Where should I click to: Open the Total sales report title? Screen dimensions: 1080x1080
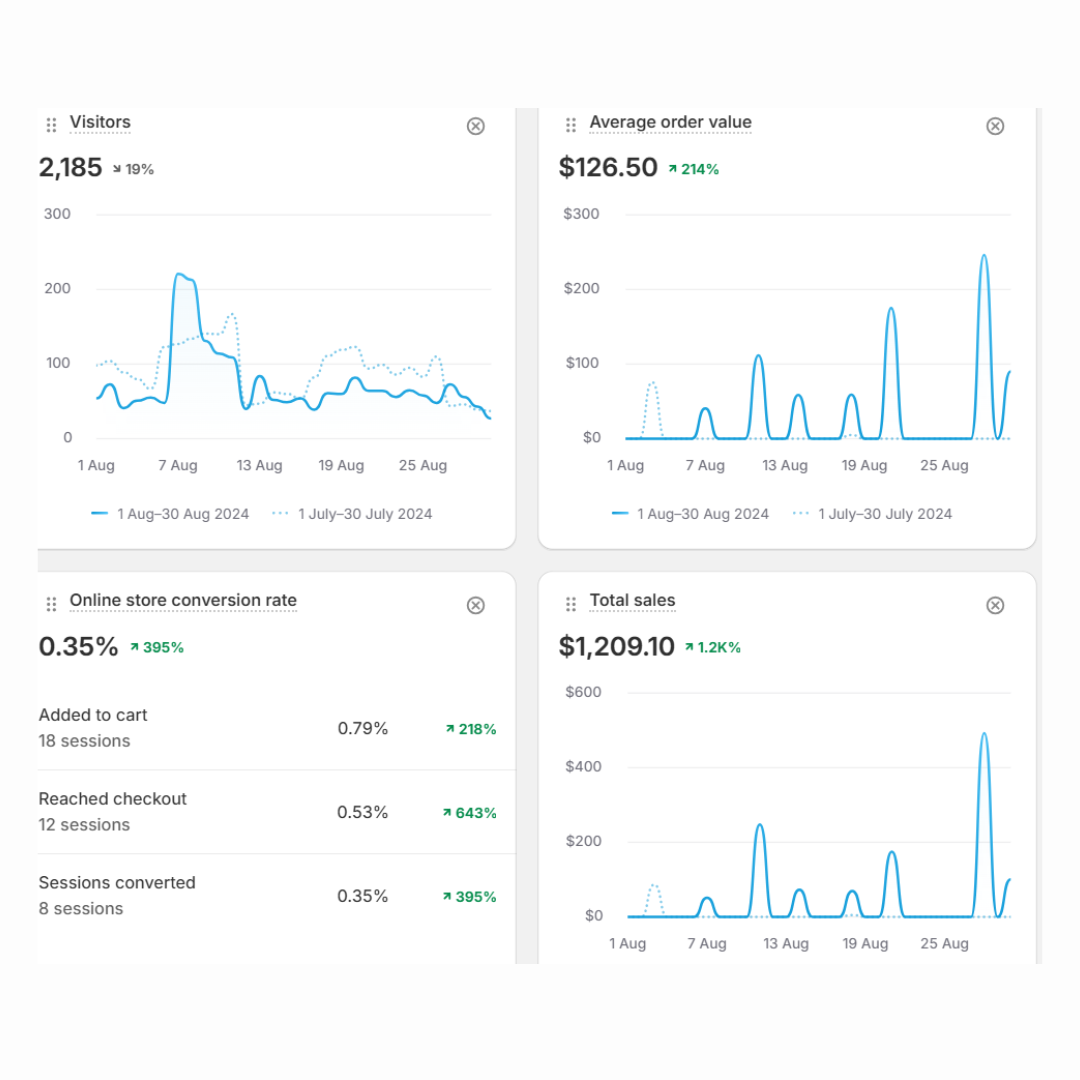(x=632, y=601)
